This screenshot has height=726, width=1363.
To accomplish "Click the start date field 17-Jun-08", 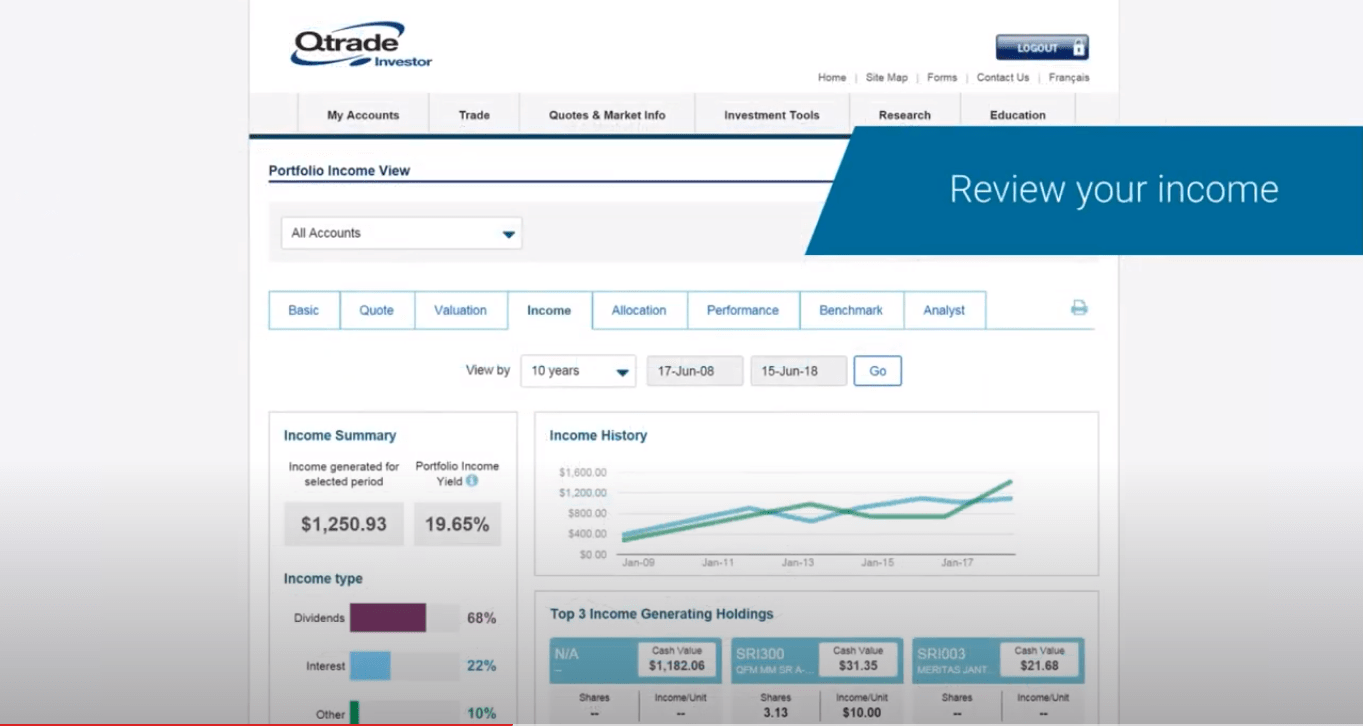I will (694, 371).
